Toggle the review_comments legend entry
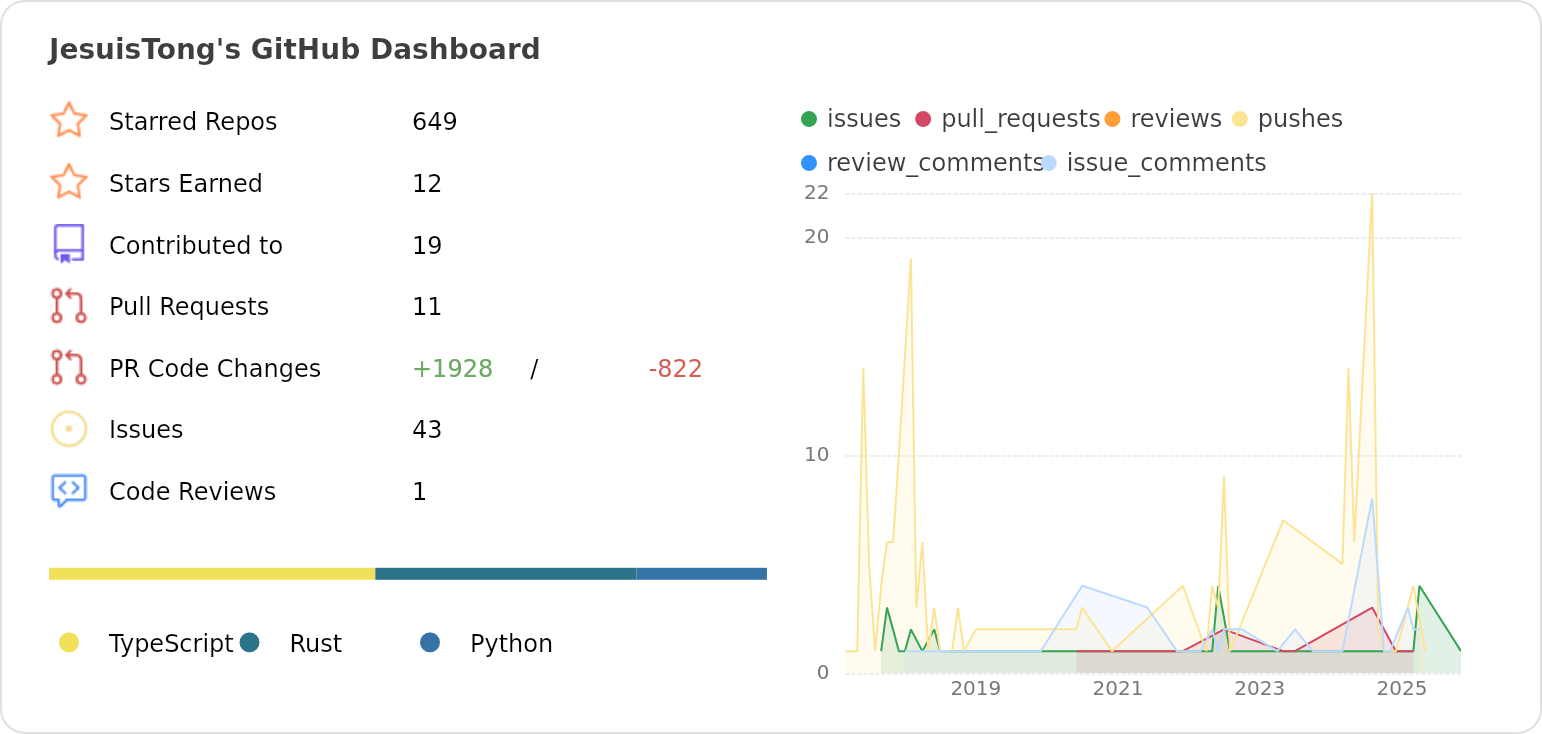 (808, 162)
